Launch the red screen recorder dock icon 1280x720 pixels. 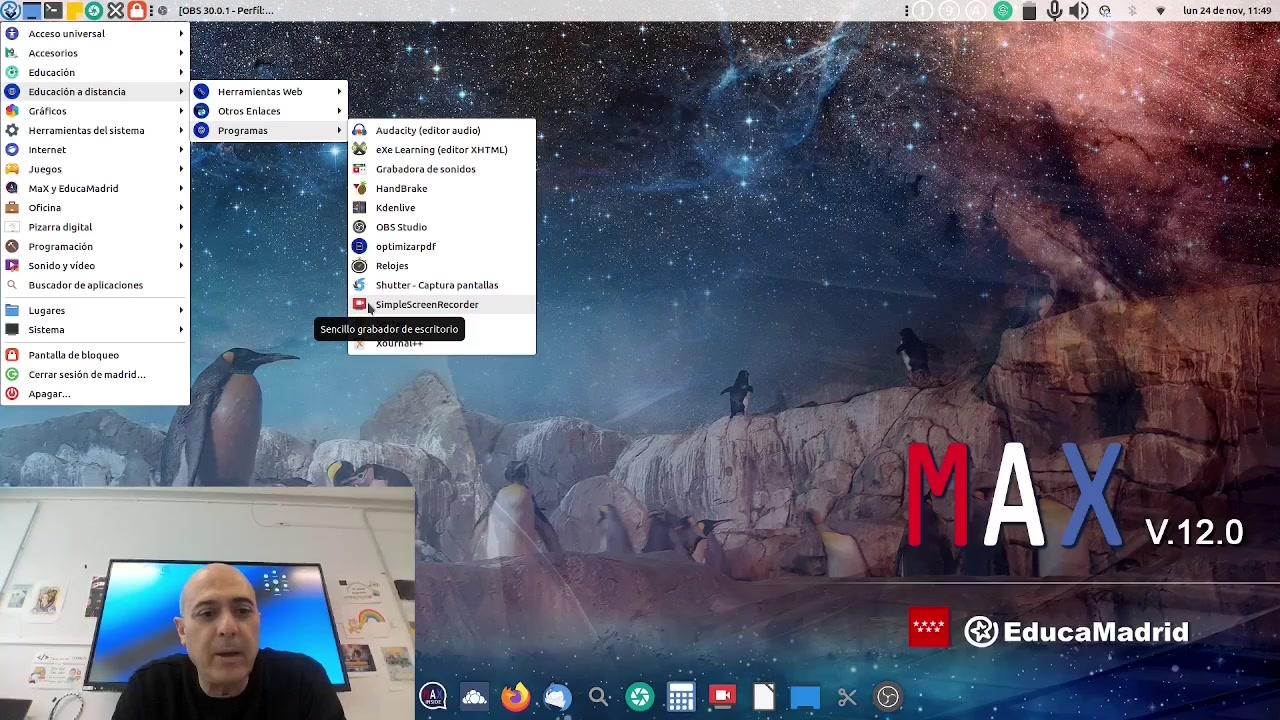coord(722,697)
